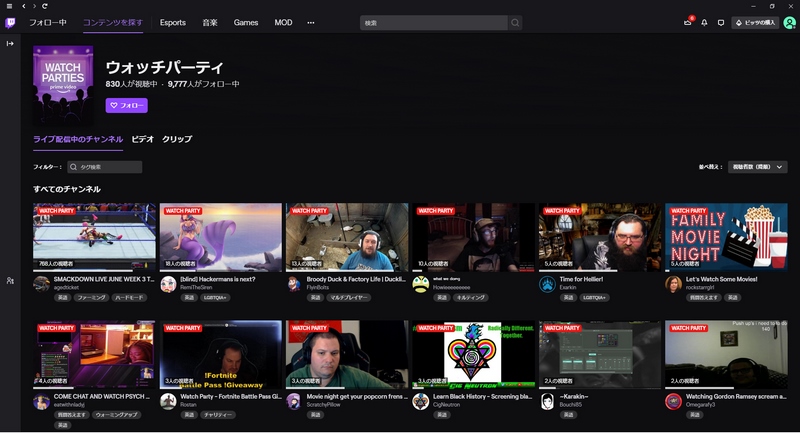Open the Games nav tab
This screenshot has width=800, height=433.
(246, 23)
